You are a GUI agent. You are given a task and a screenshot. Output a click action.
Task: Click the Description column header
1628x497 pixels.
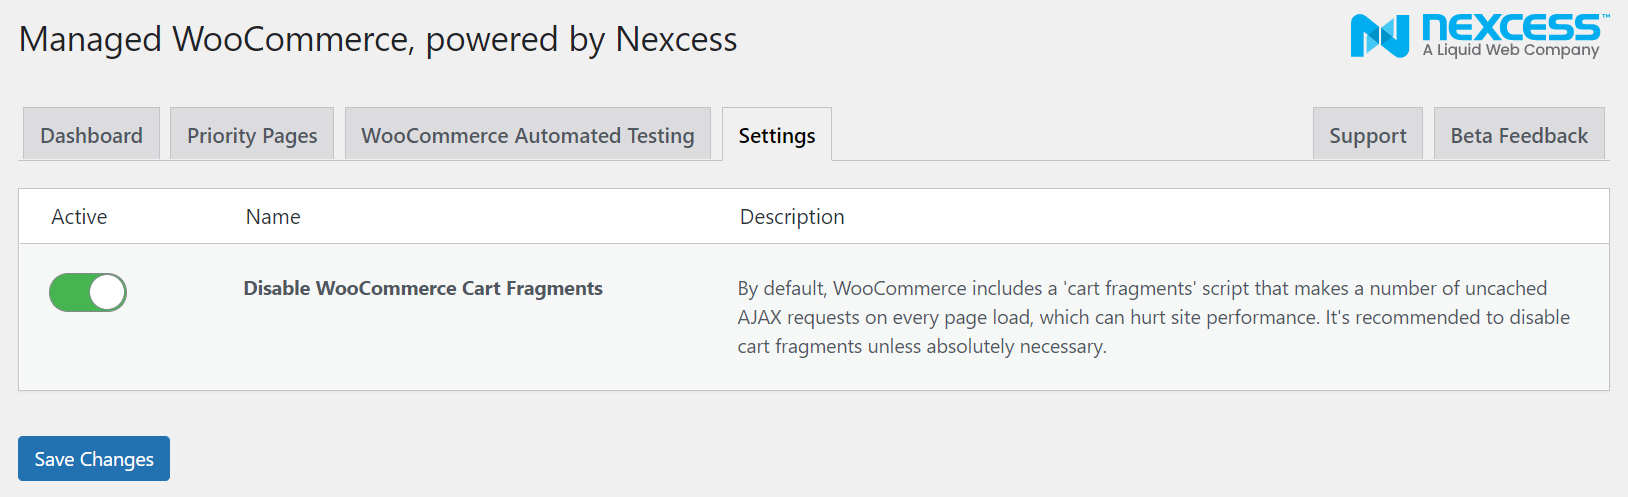(791, 217)
